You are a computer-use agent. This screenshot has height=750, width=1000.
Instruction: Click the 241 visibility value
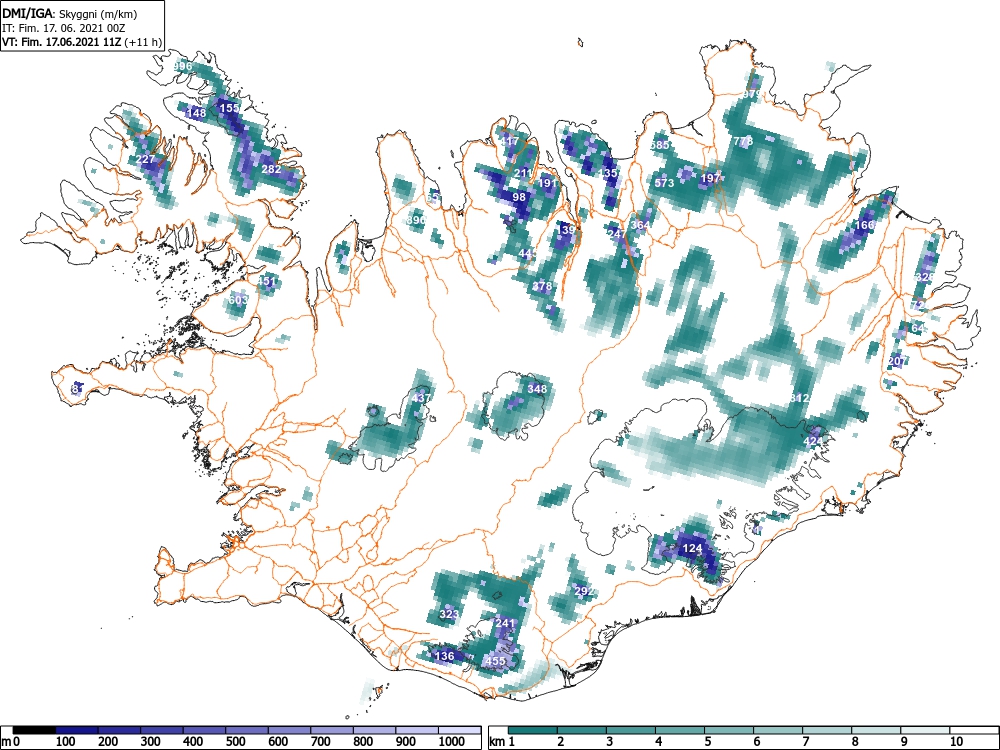click(x=504, y=623)
